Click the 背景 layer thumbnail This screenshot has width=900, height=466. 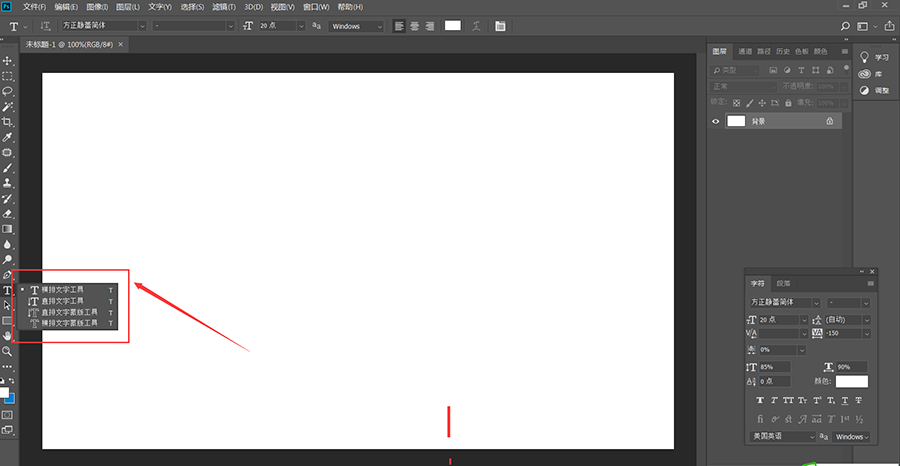click(736, 121)
